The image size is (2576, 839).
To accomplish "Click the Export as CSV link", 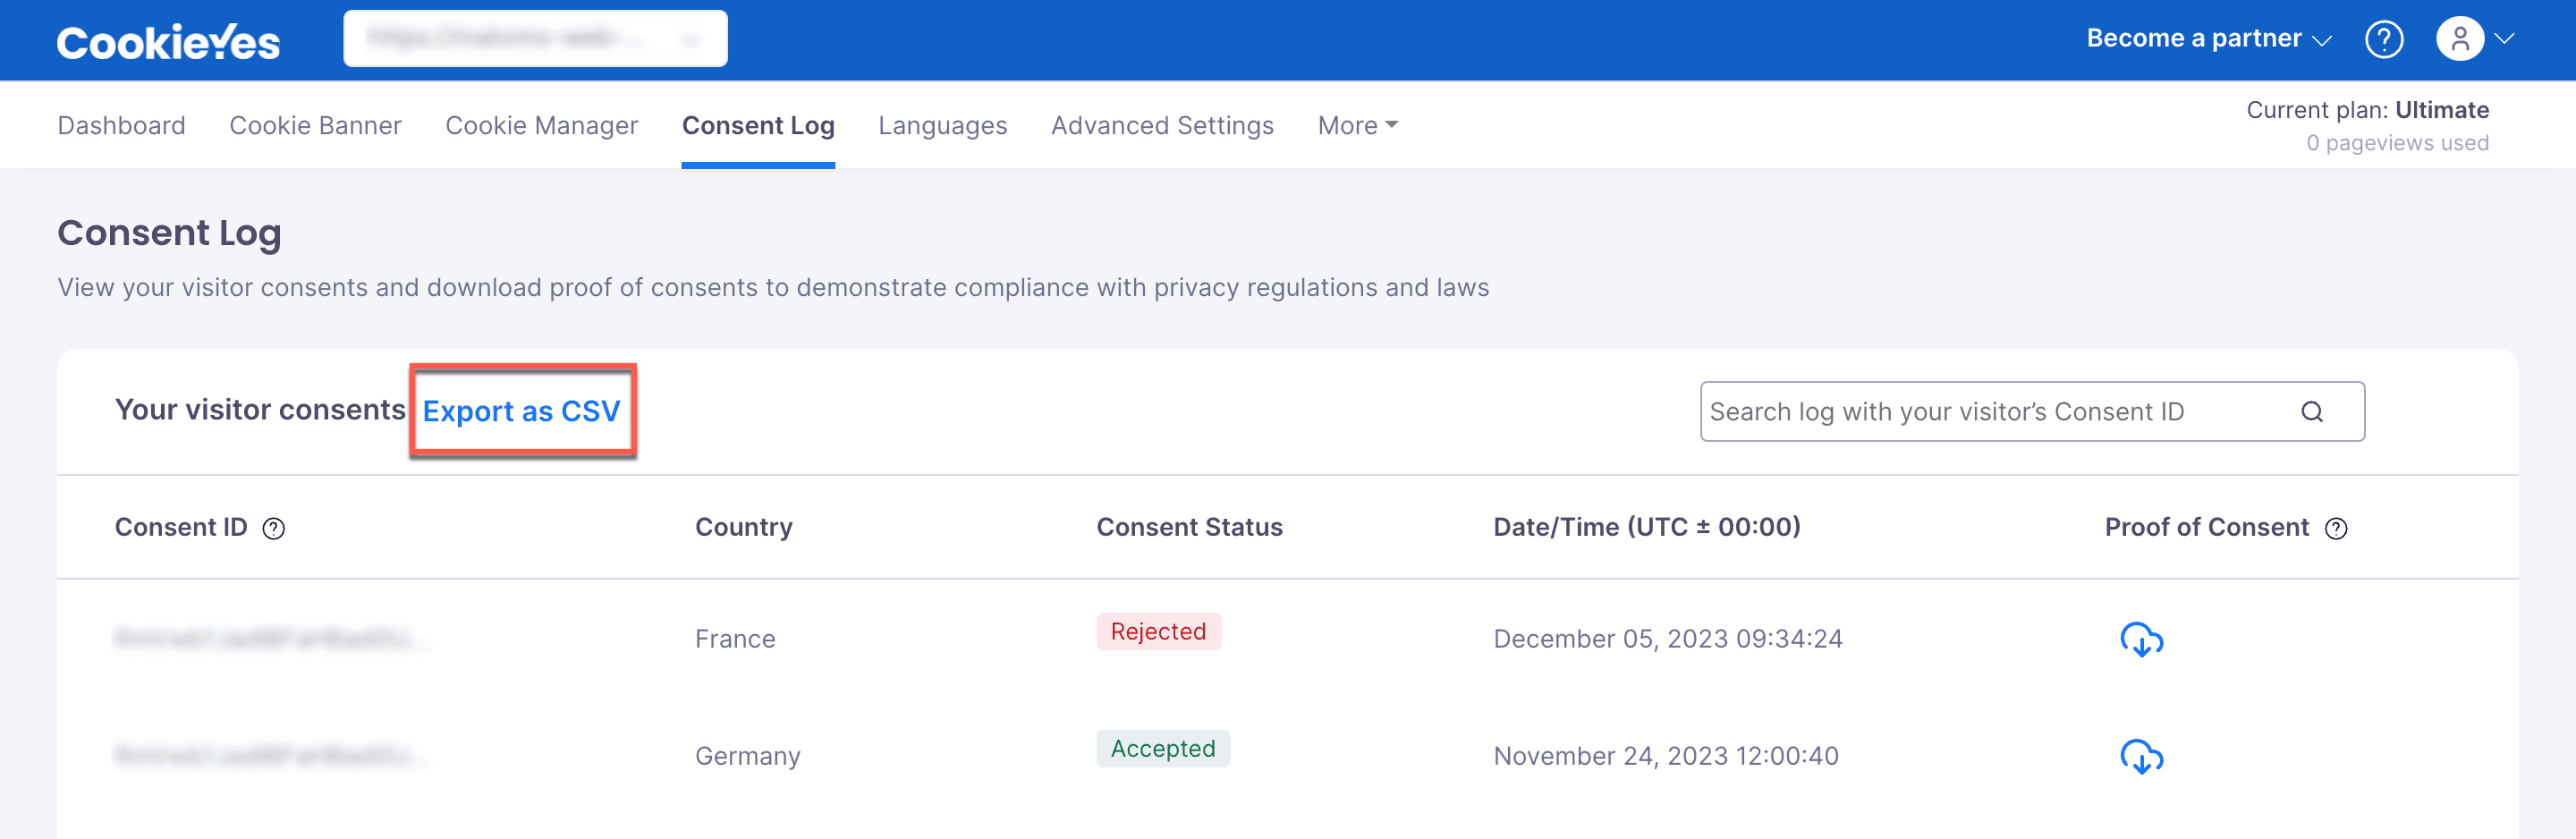I will 521,412.
